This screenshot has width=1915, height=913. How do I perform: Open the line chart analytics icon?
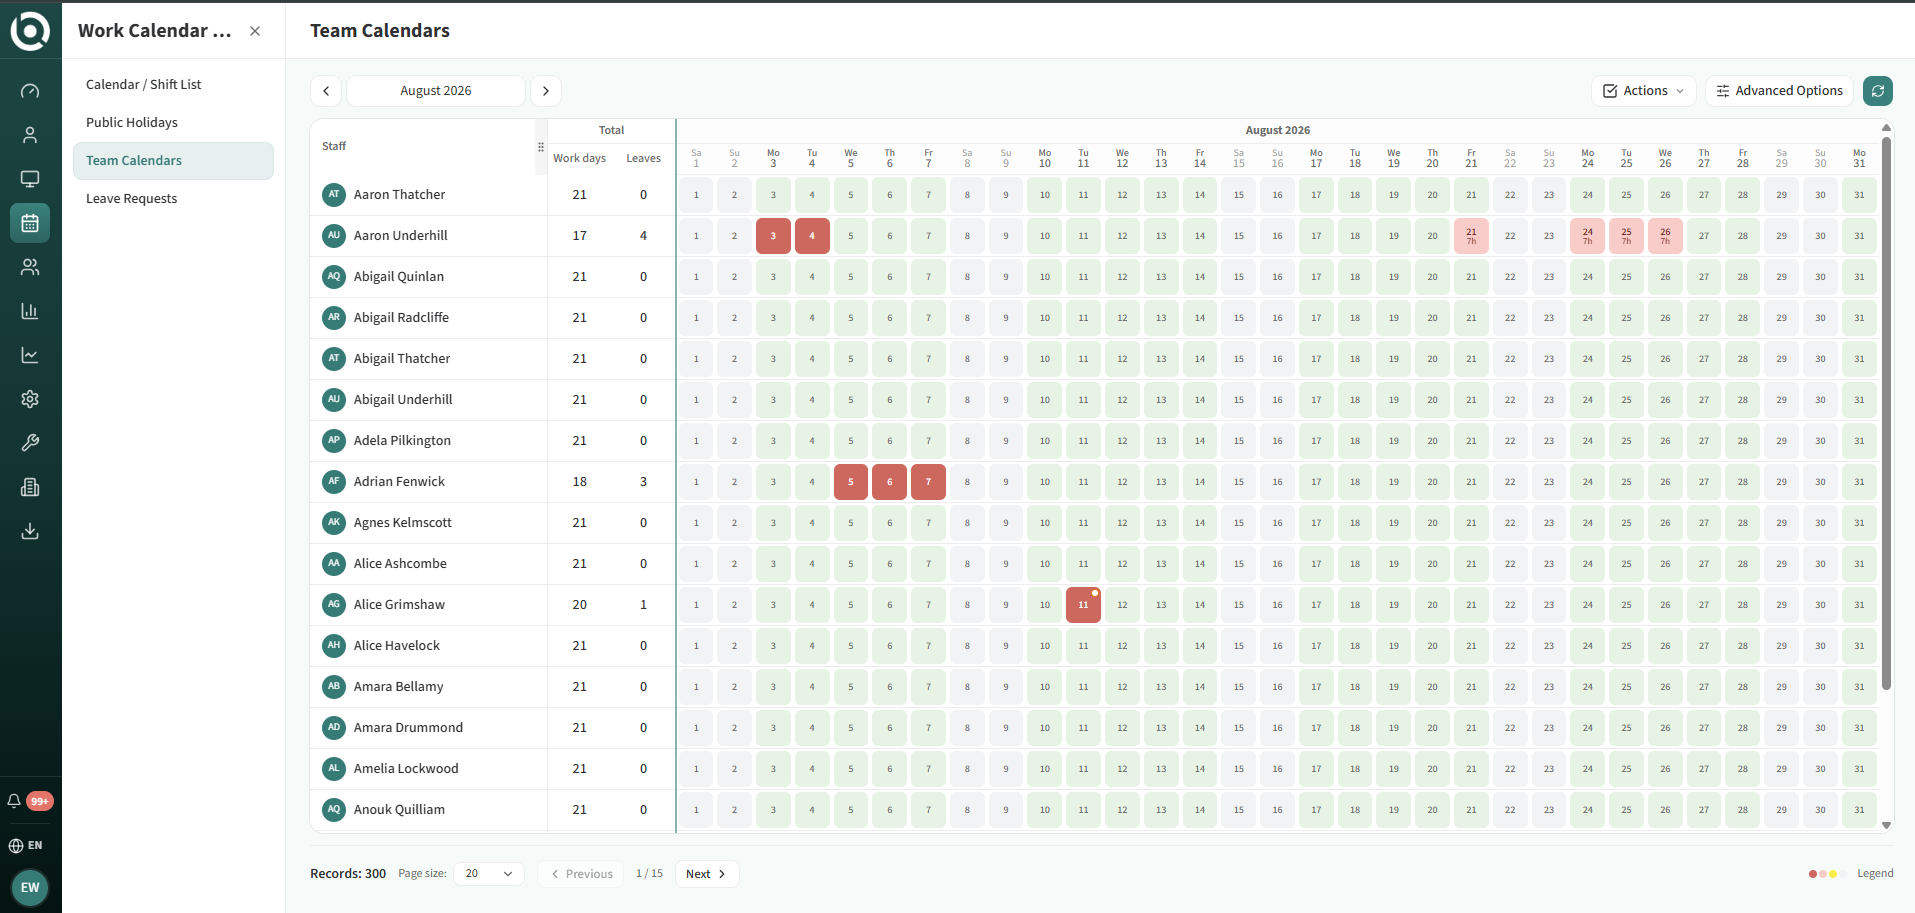tap(30, 355)
